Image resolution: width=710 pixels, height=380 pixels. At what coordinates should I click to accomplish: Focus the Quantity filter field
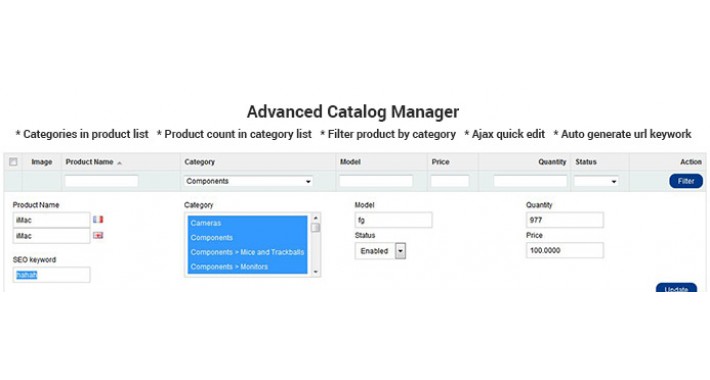[x=530, y=181]
